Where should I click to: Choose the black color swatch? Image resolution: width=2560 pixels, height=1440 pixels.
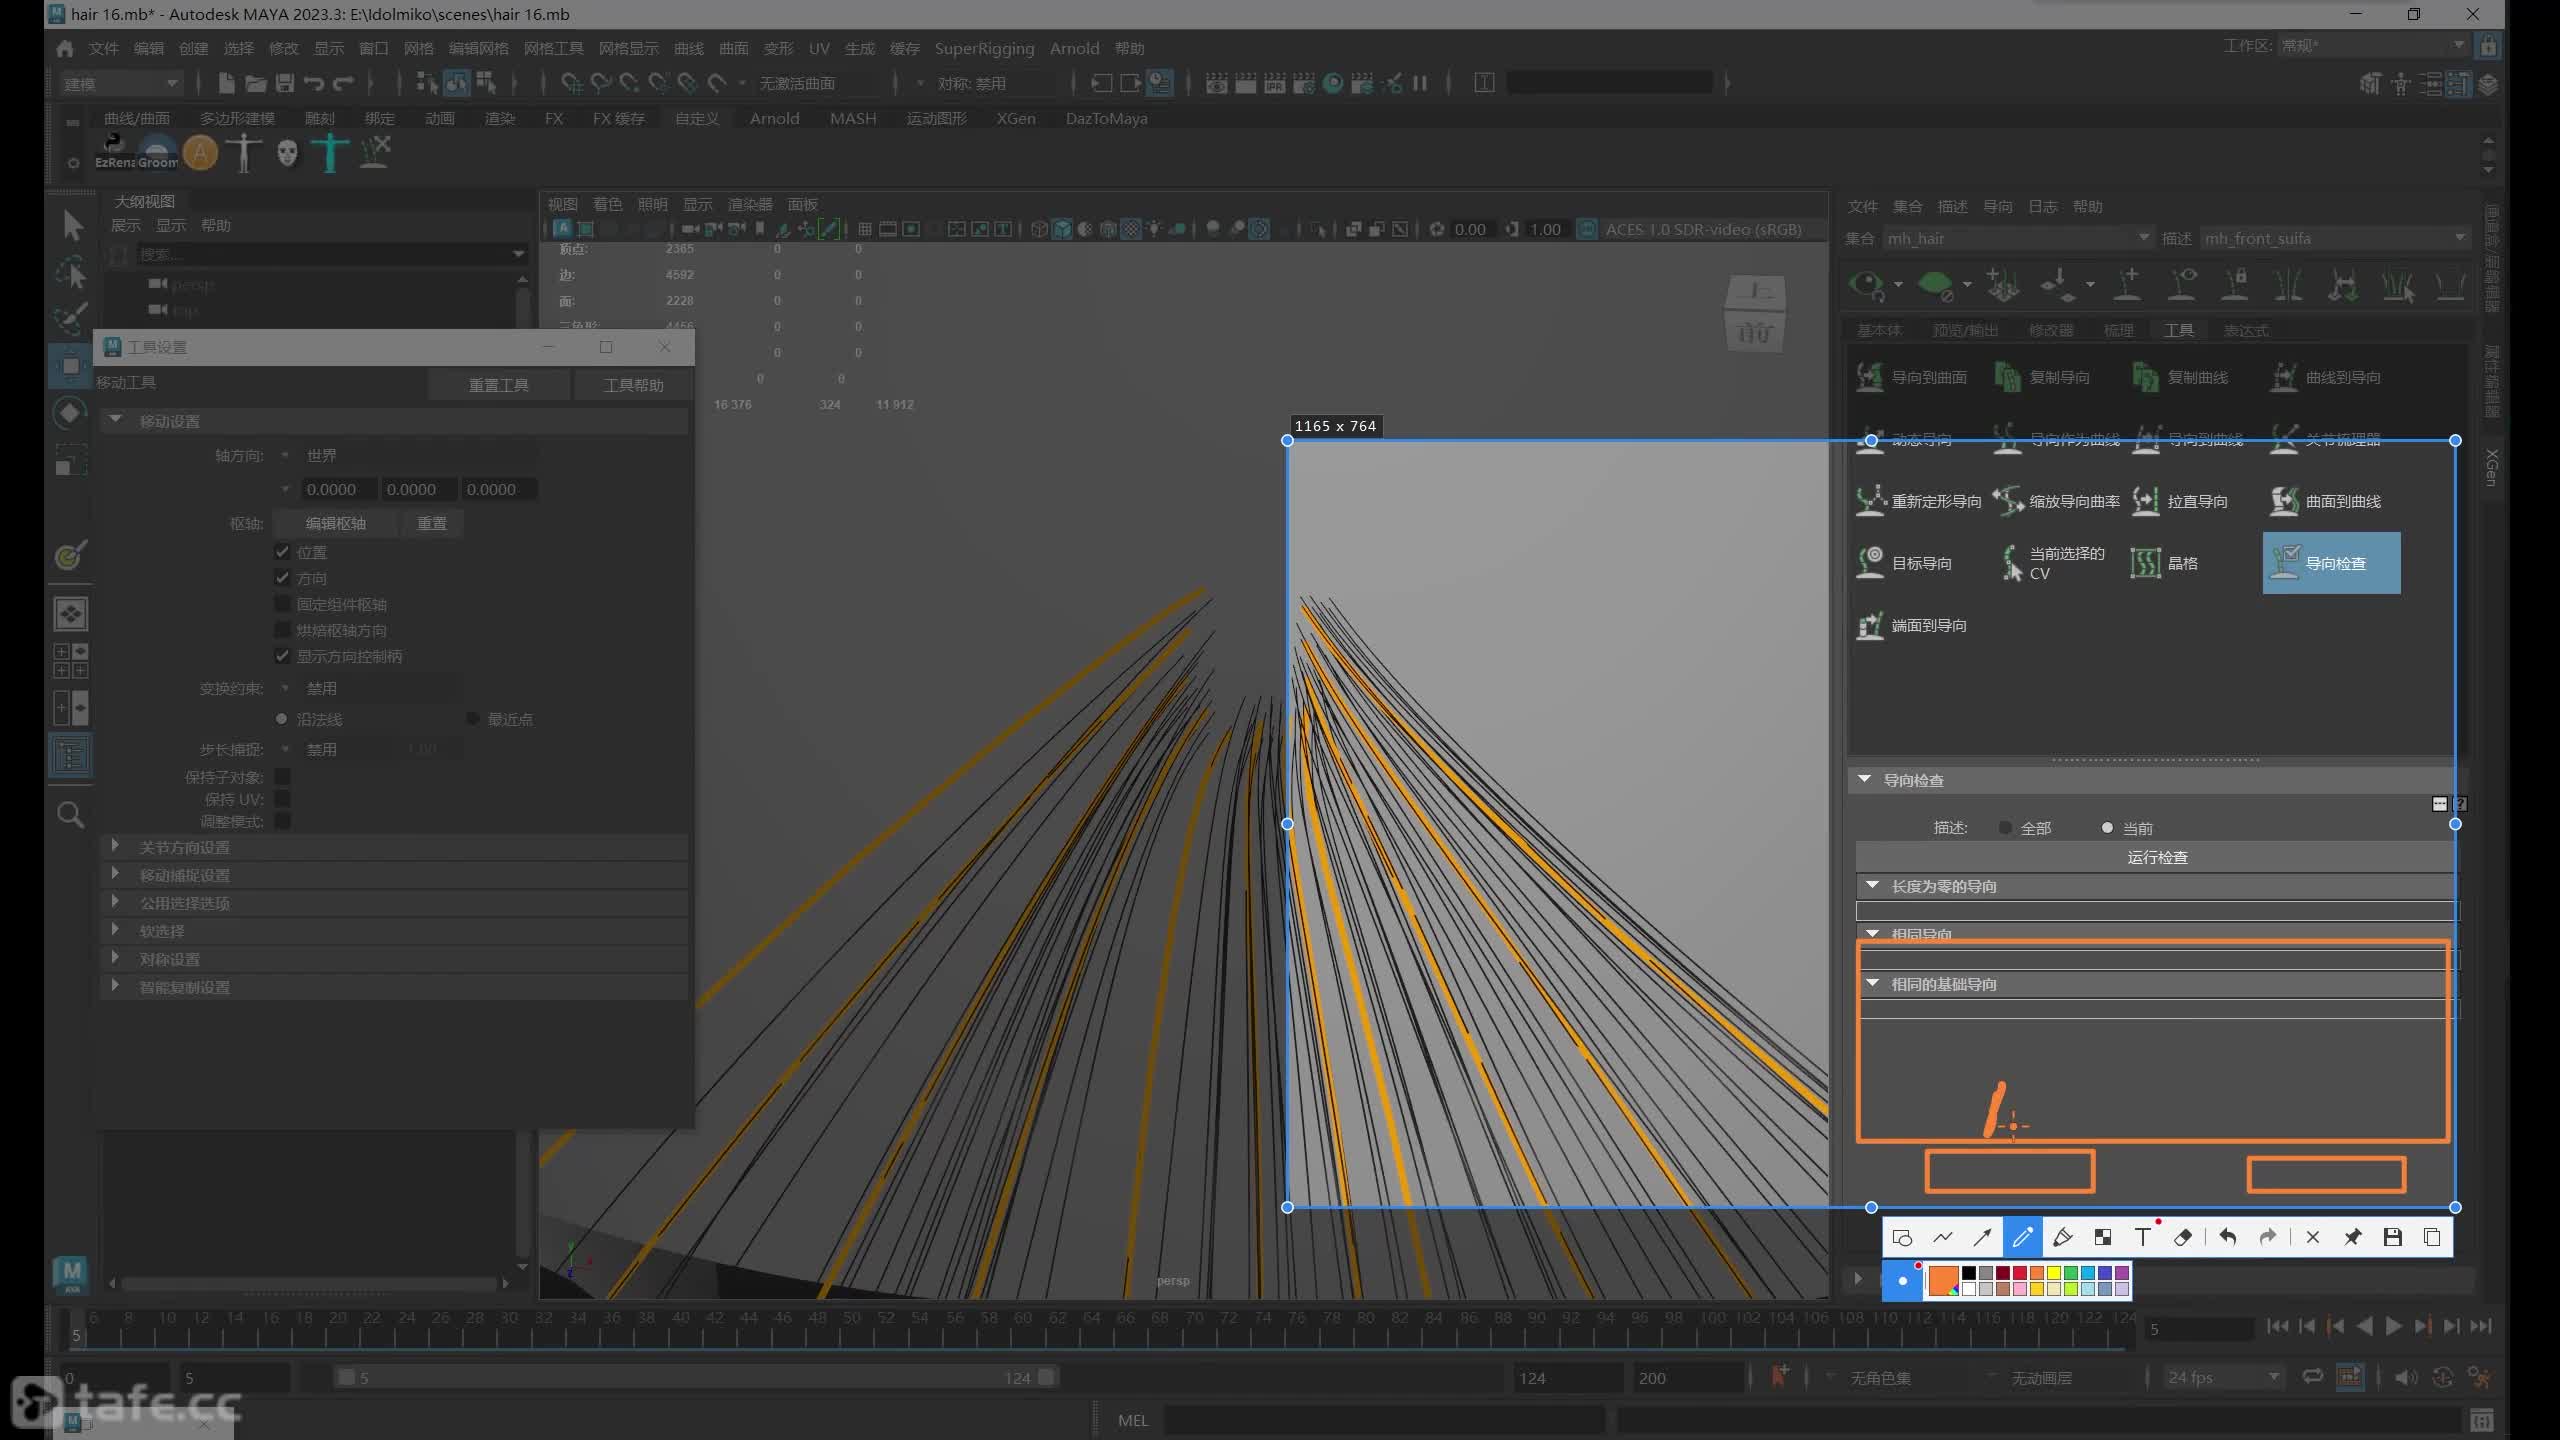pyautogui.click(x=1968, y=1273)
